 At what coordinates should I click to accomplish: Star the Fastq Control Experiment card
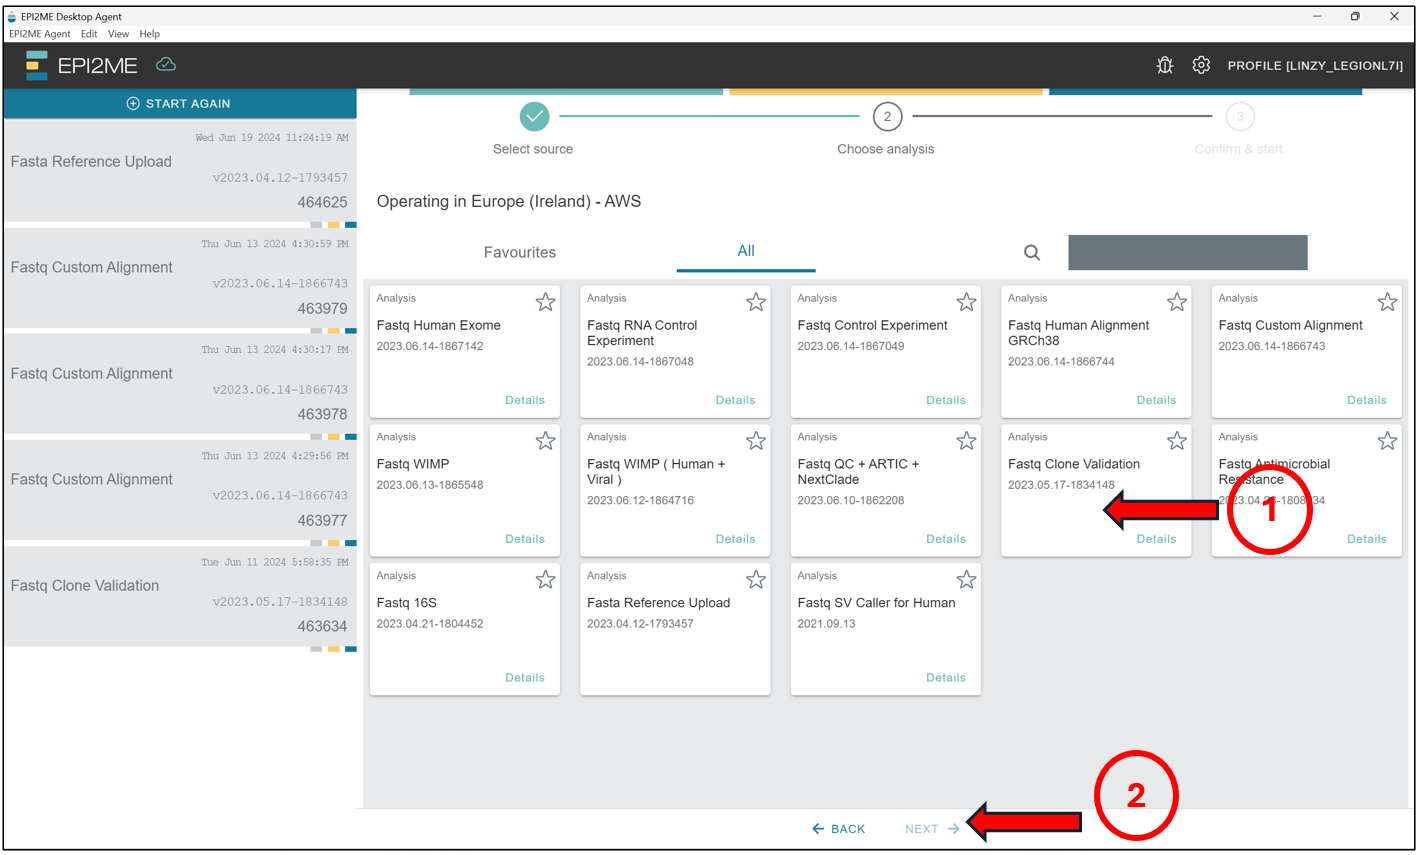[x=966, y=302]
